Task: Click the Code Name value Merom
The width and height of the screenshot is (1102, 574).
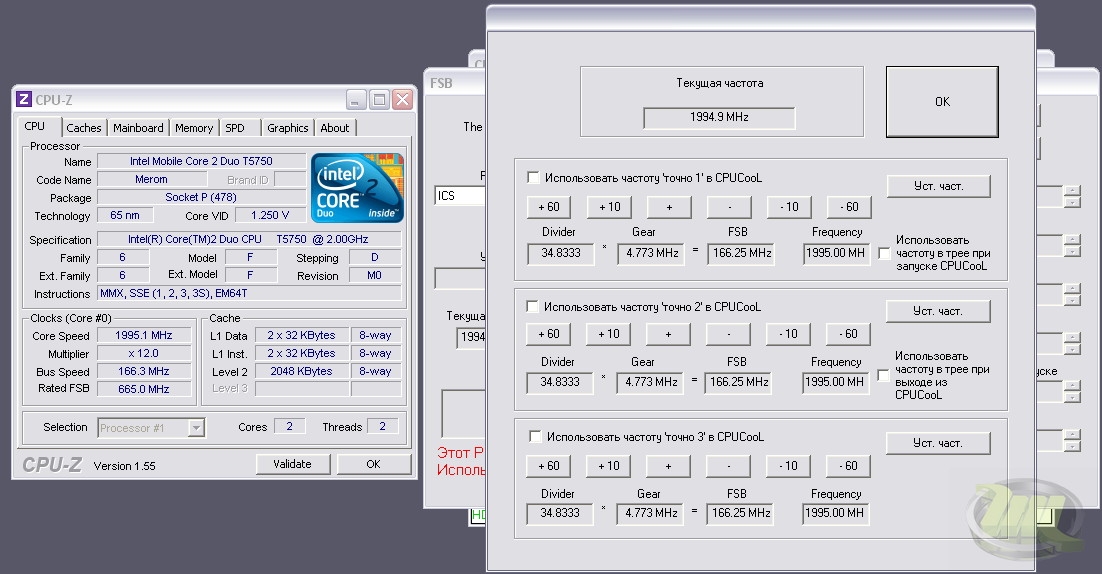Action: coord(151,179)
